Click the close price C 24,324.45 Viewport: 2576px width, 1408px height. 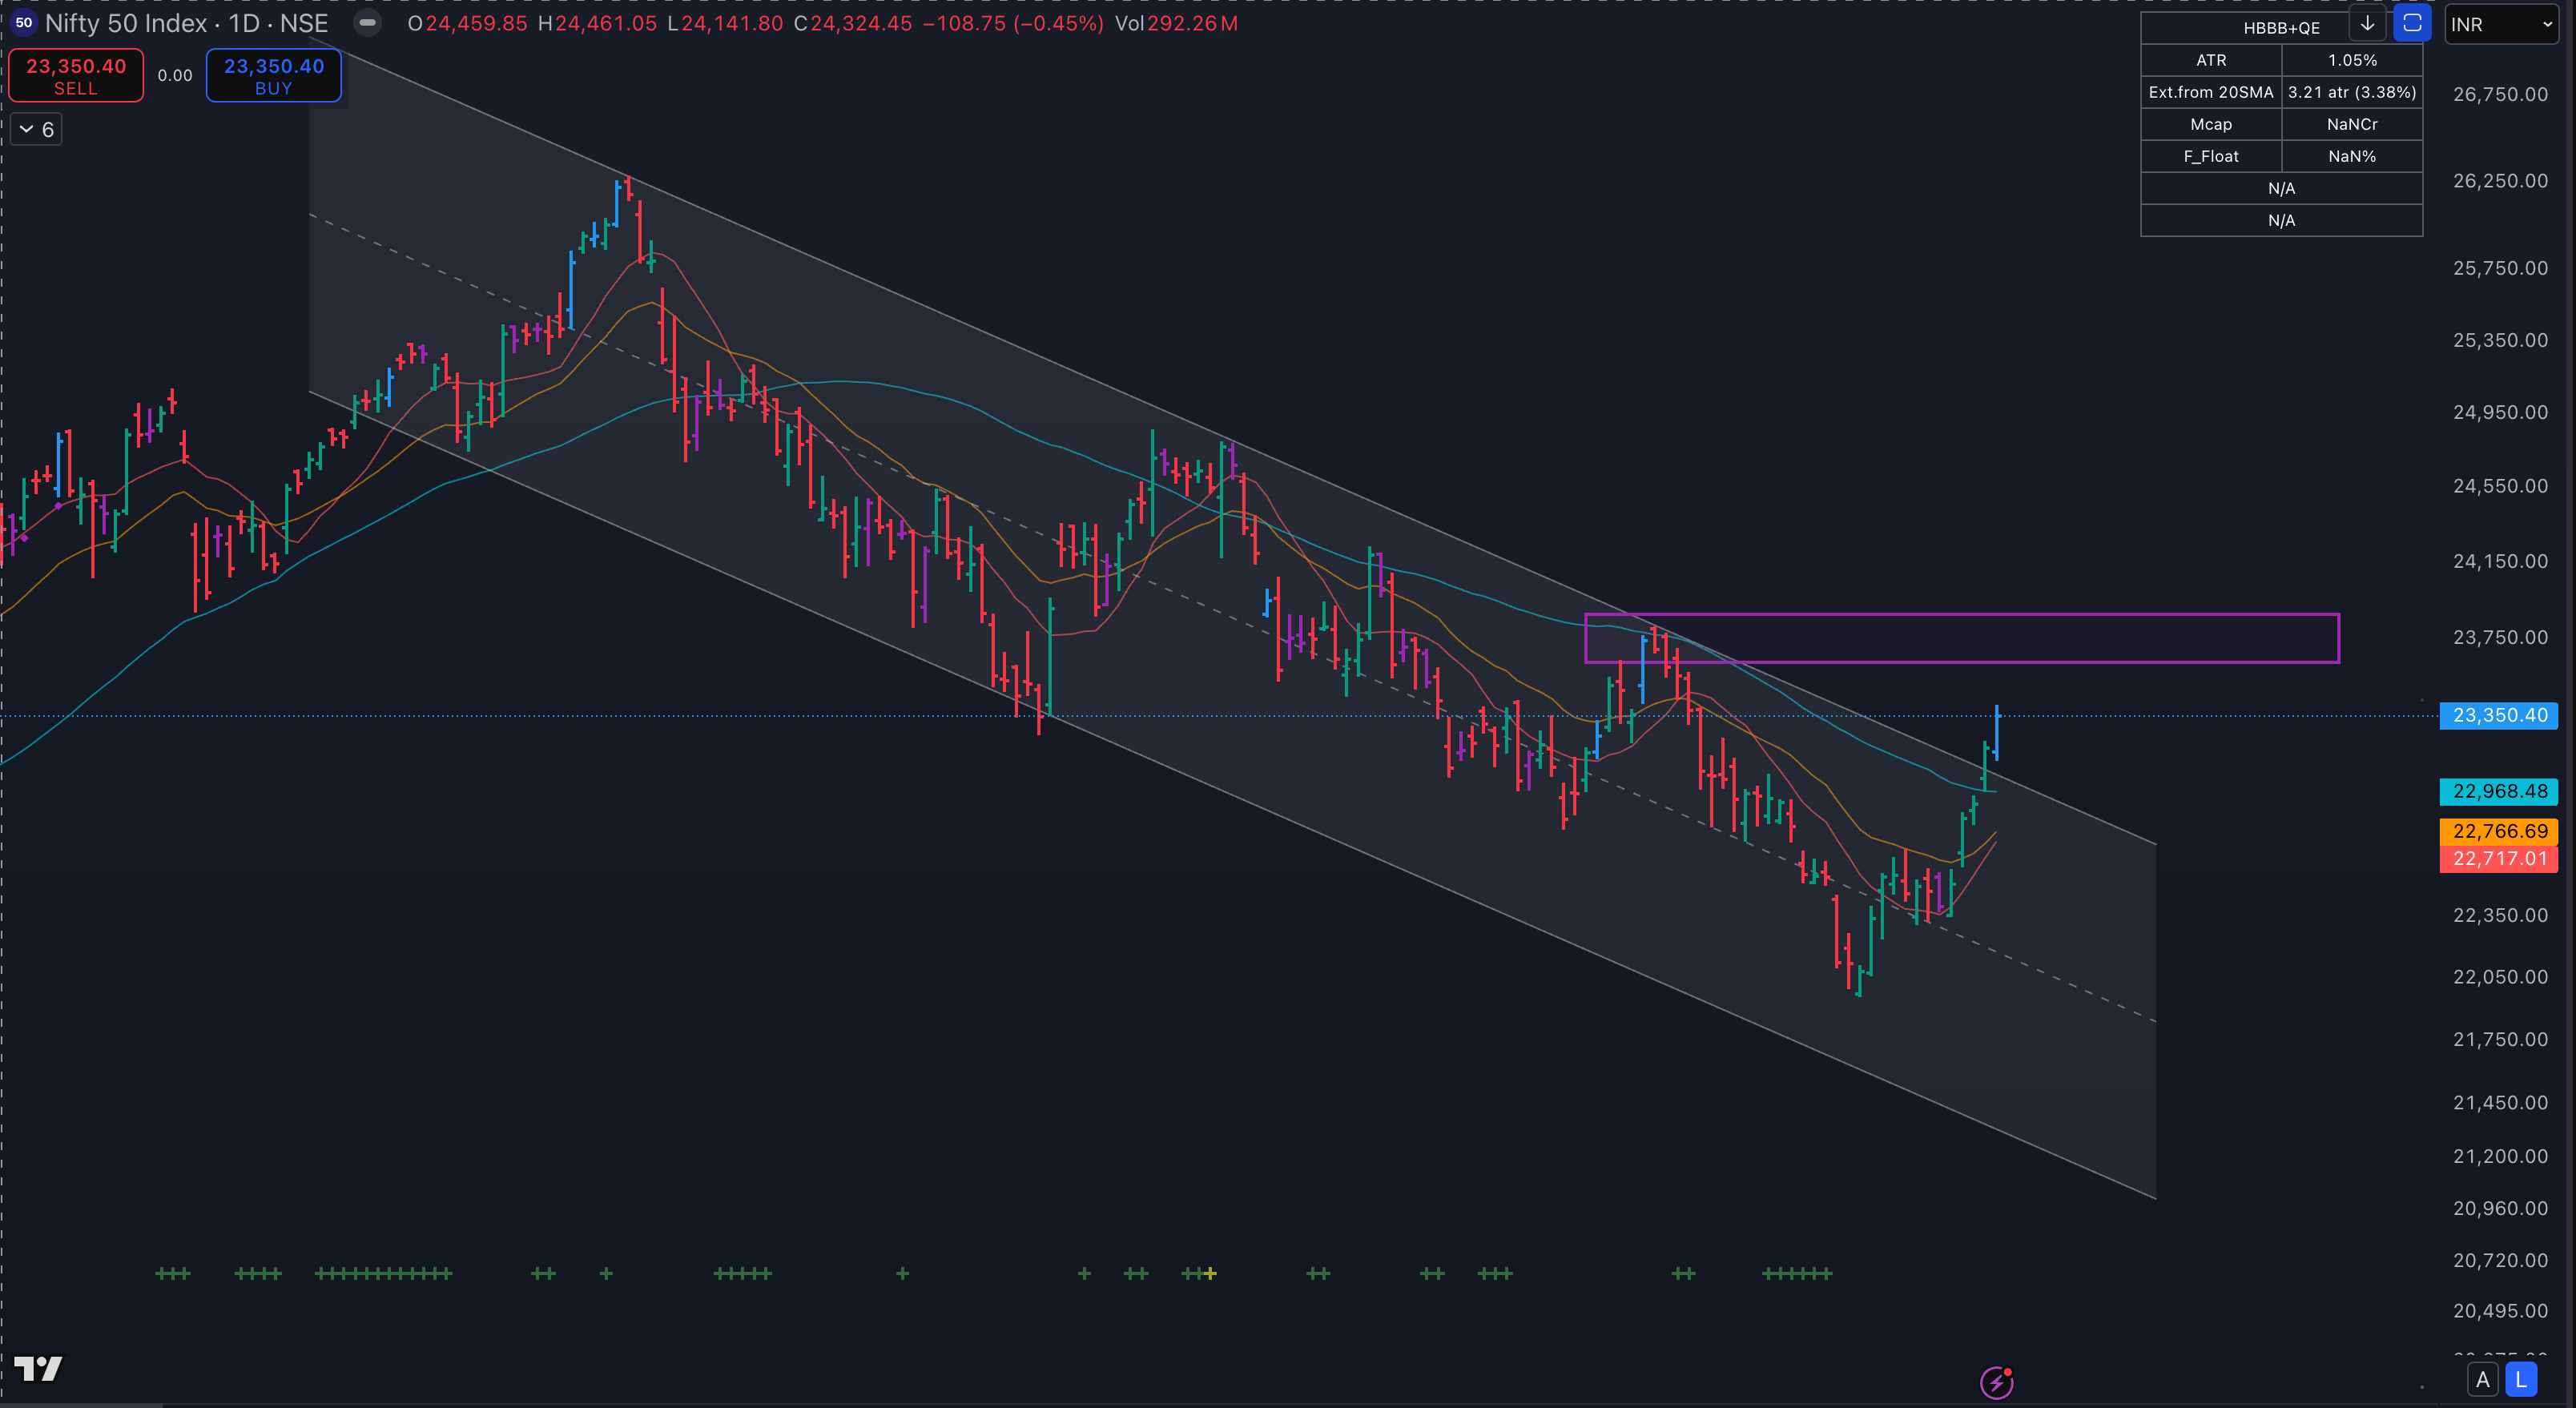tap(853, 23)
